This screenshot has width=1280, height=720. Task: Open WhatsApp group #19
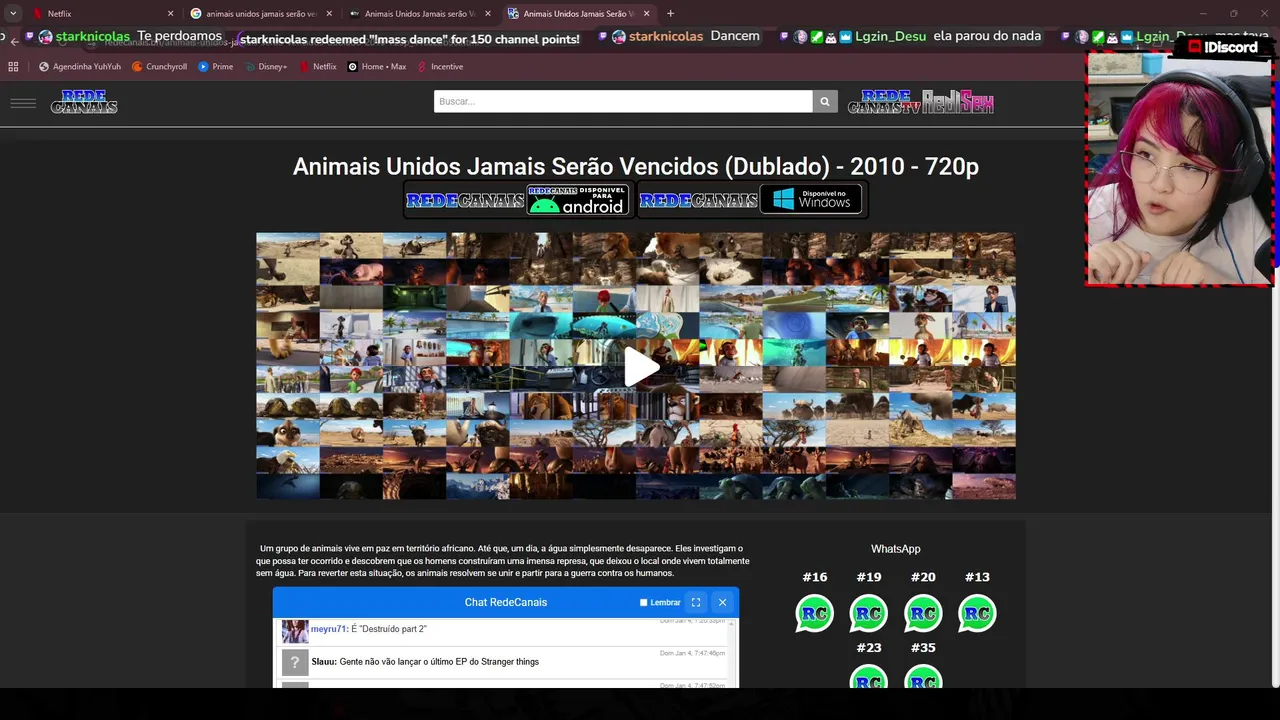coord(868,613)
